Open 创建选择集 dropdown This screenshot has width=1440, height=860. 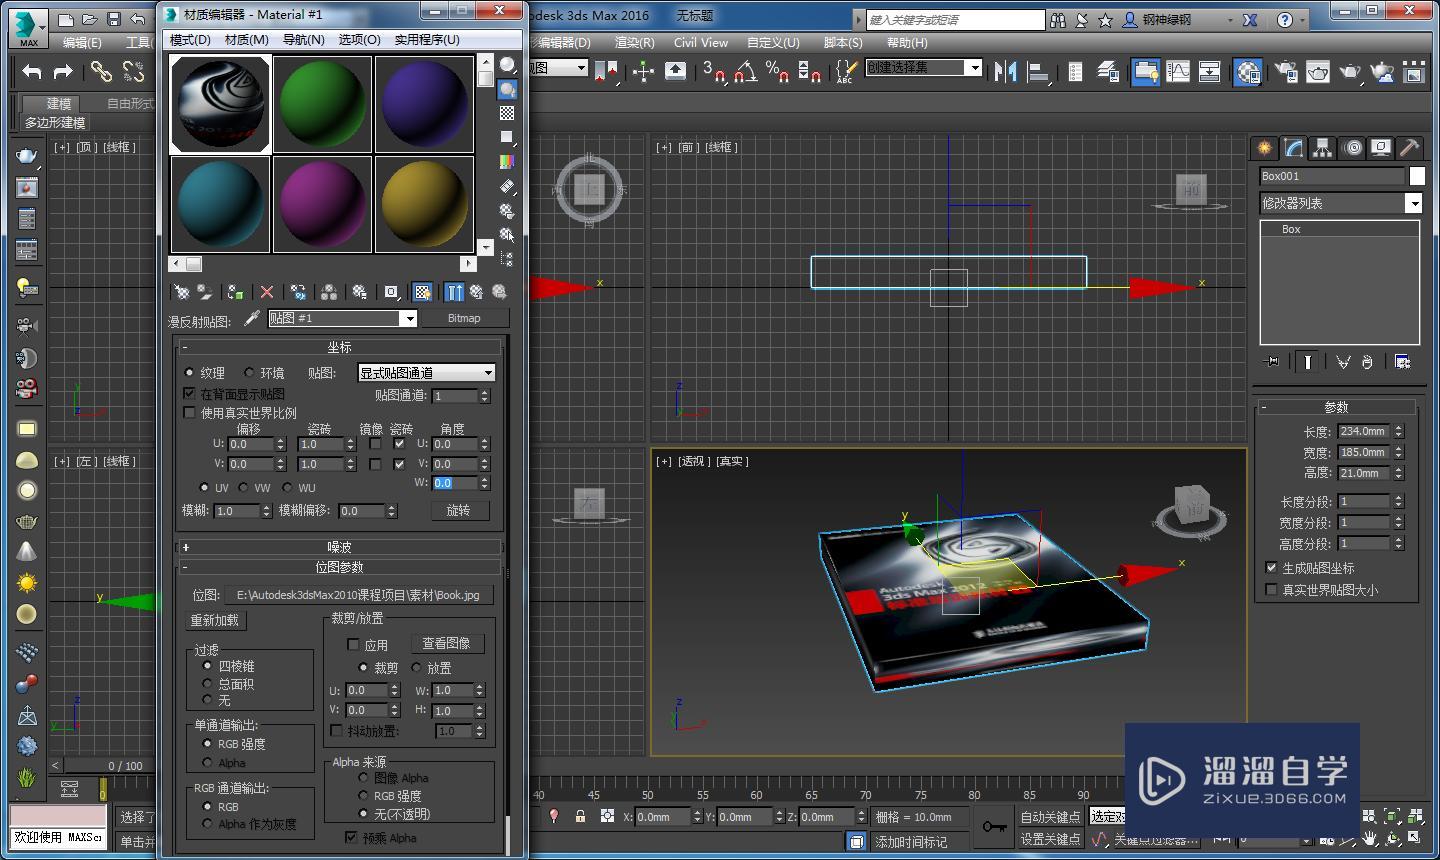click(924, 68)
